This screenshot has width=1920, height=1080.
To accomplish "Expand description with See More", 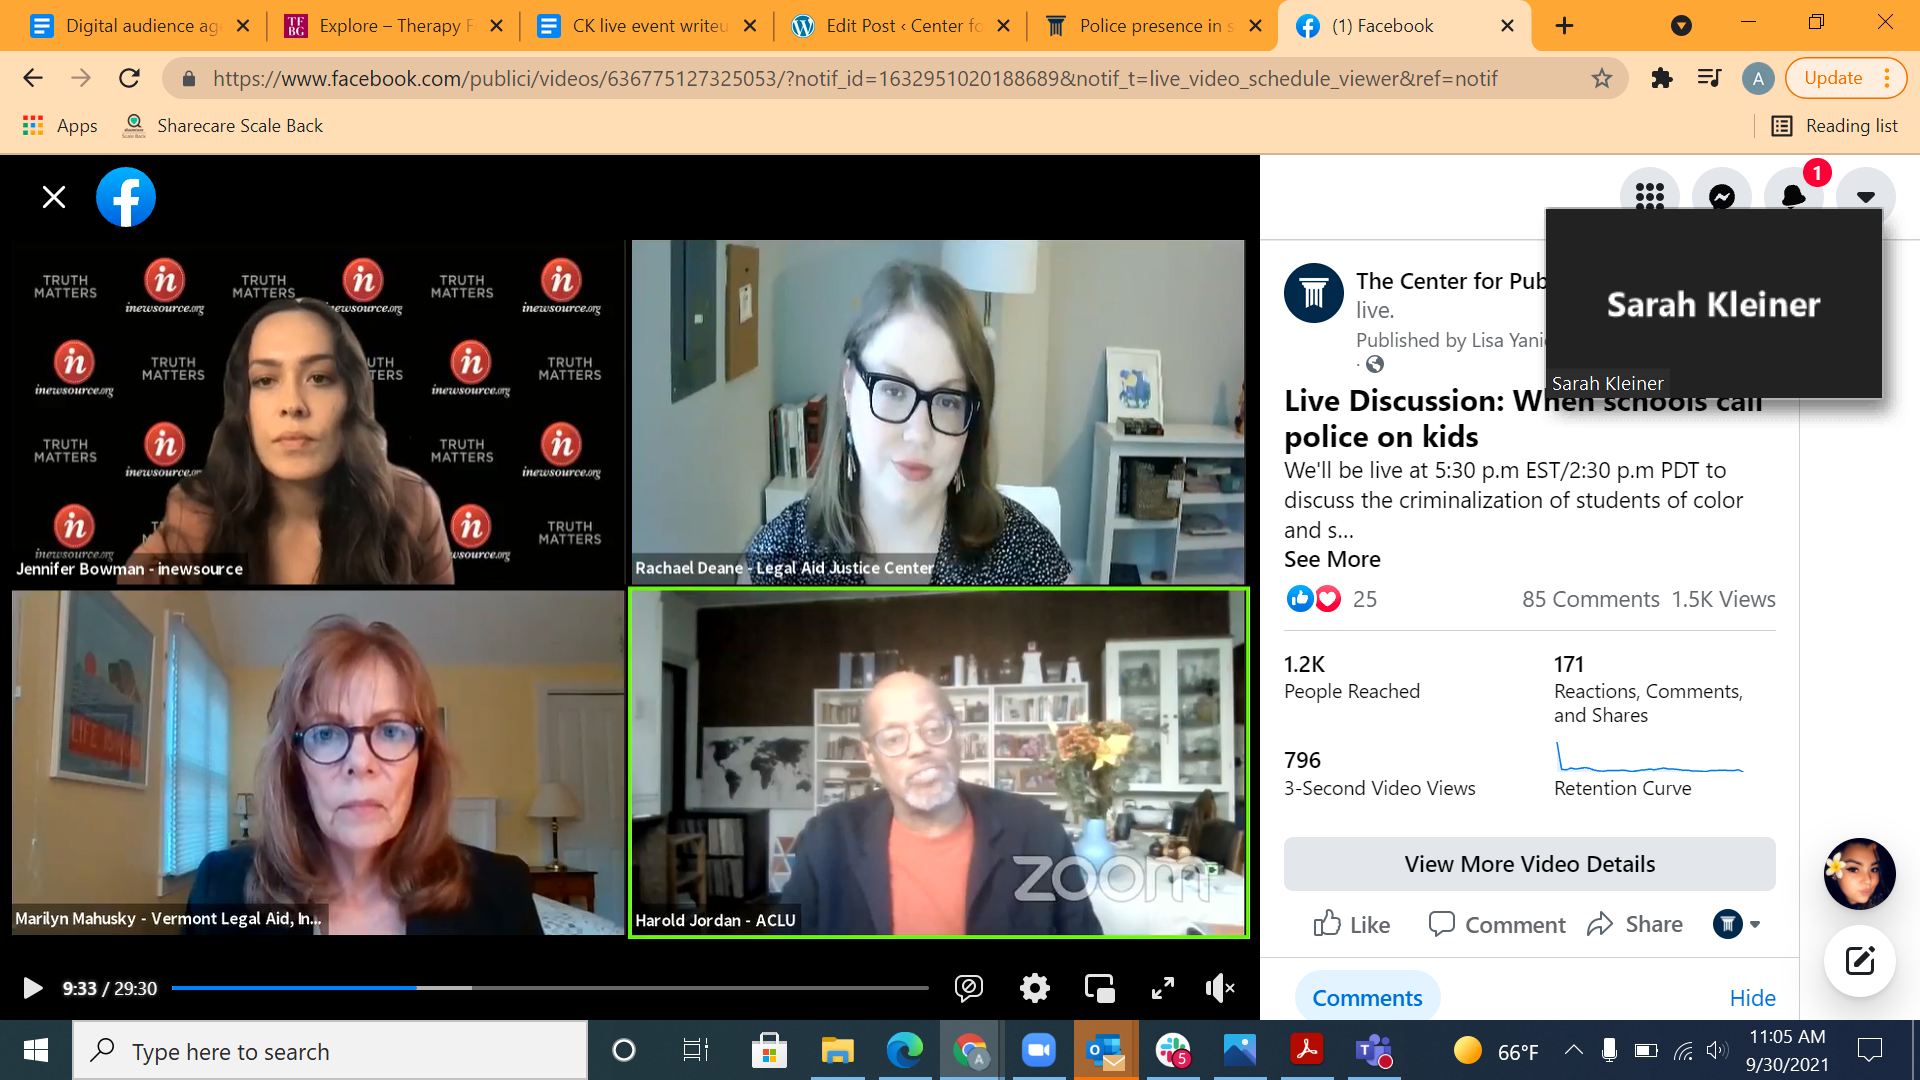I will (1331, 559).
